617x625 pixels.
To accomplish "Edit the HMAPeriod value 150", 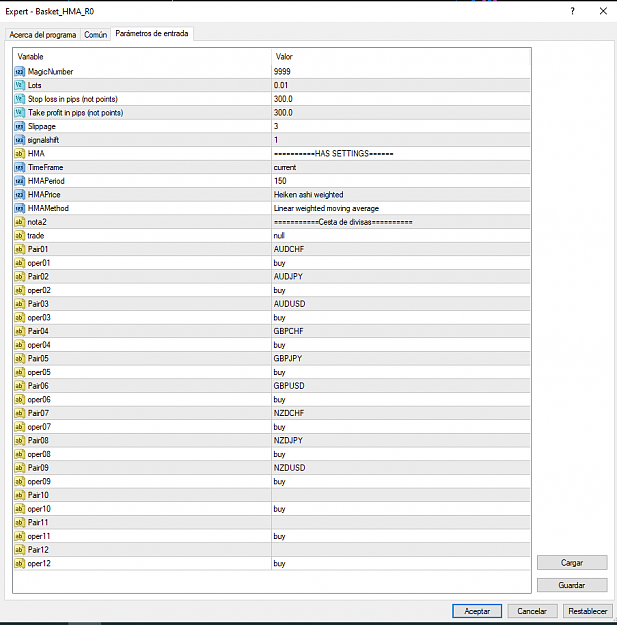I will [x=401, y=181].
